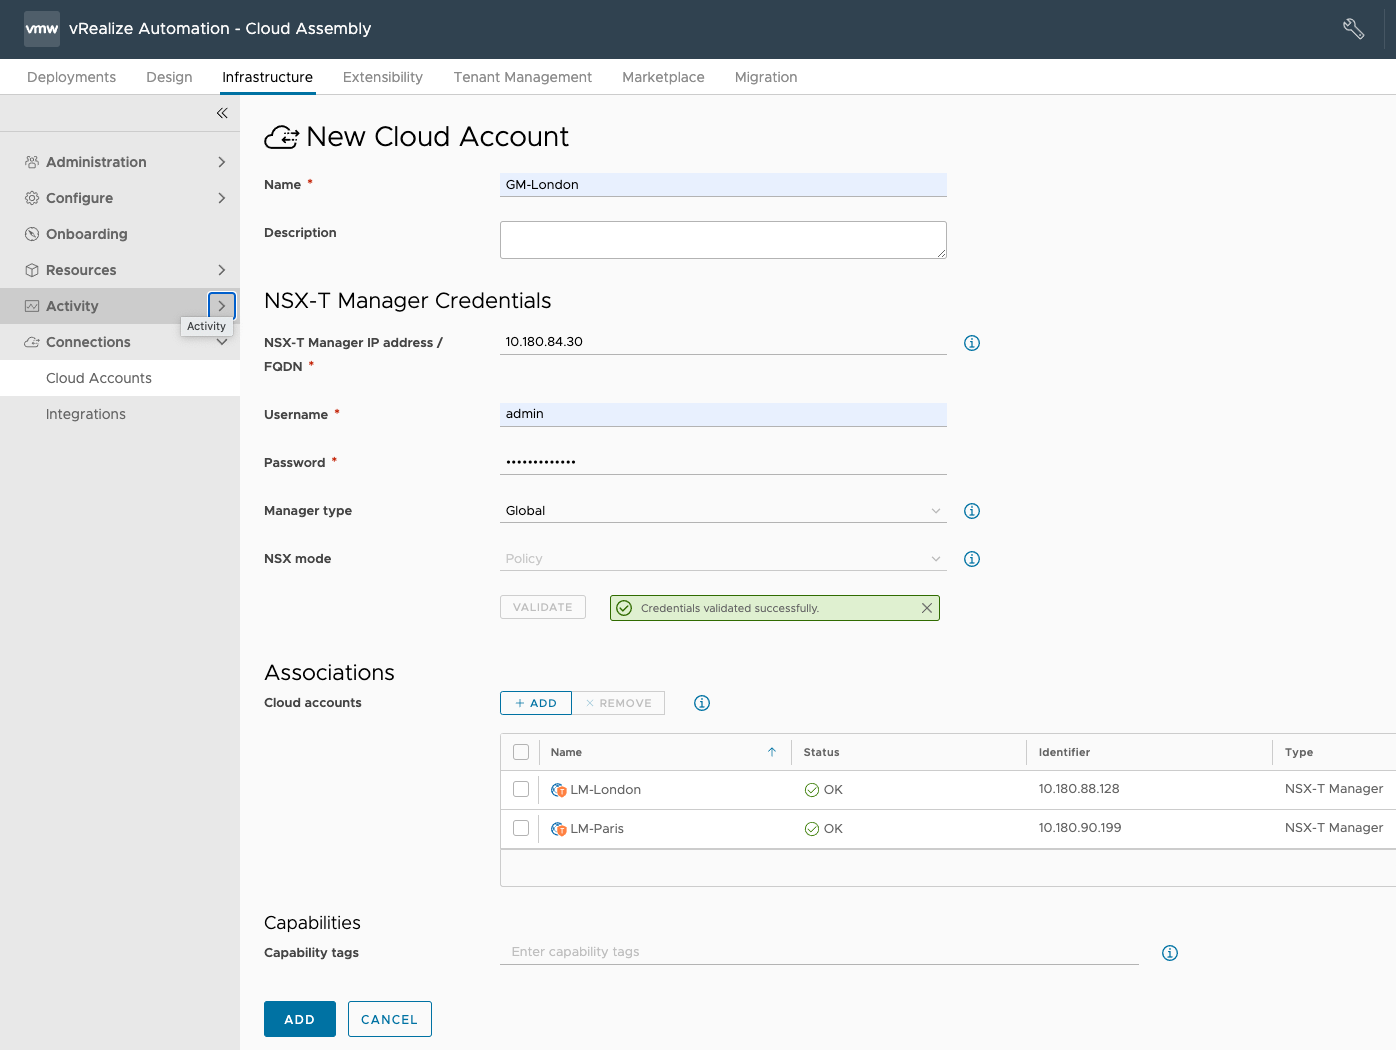
Task: Collapse the sidebar with double-chevron icon
Action: [x=222, y=113]
